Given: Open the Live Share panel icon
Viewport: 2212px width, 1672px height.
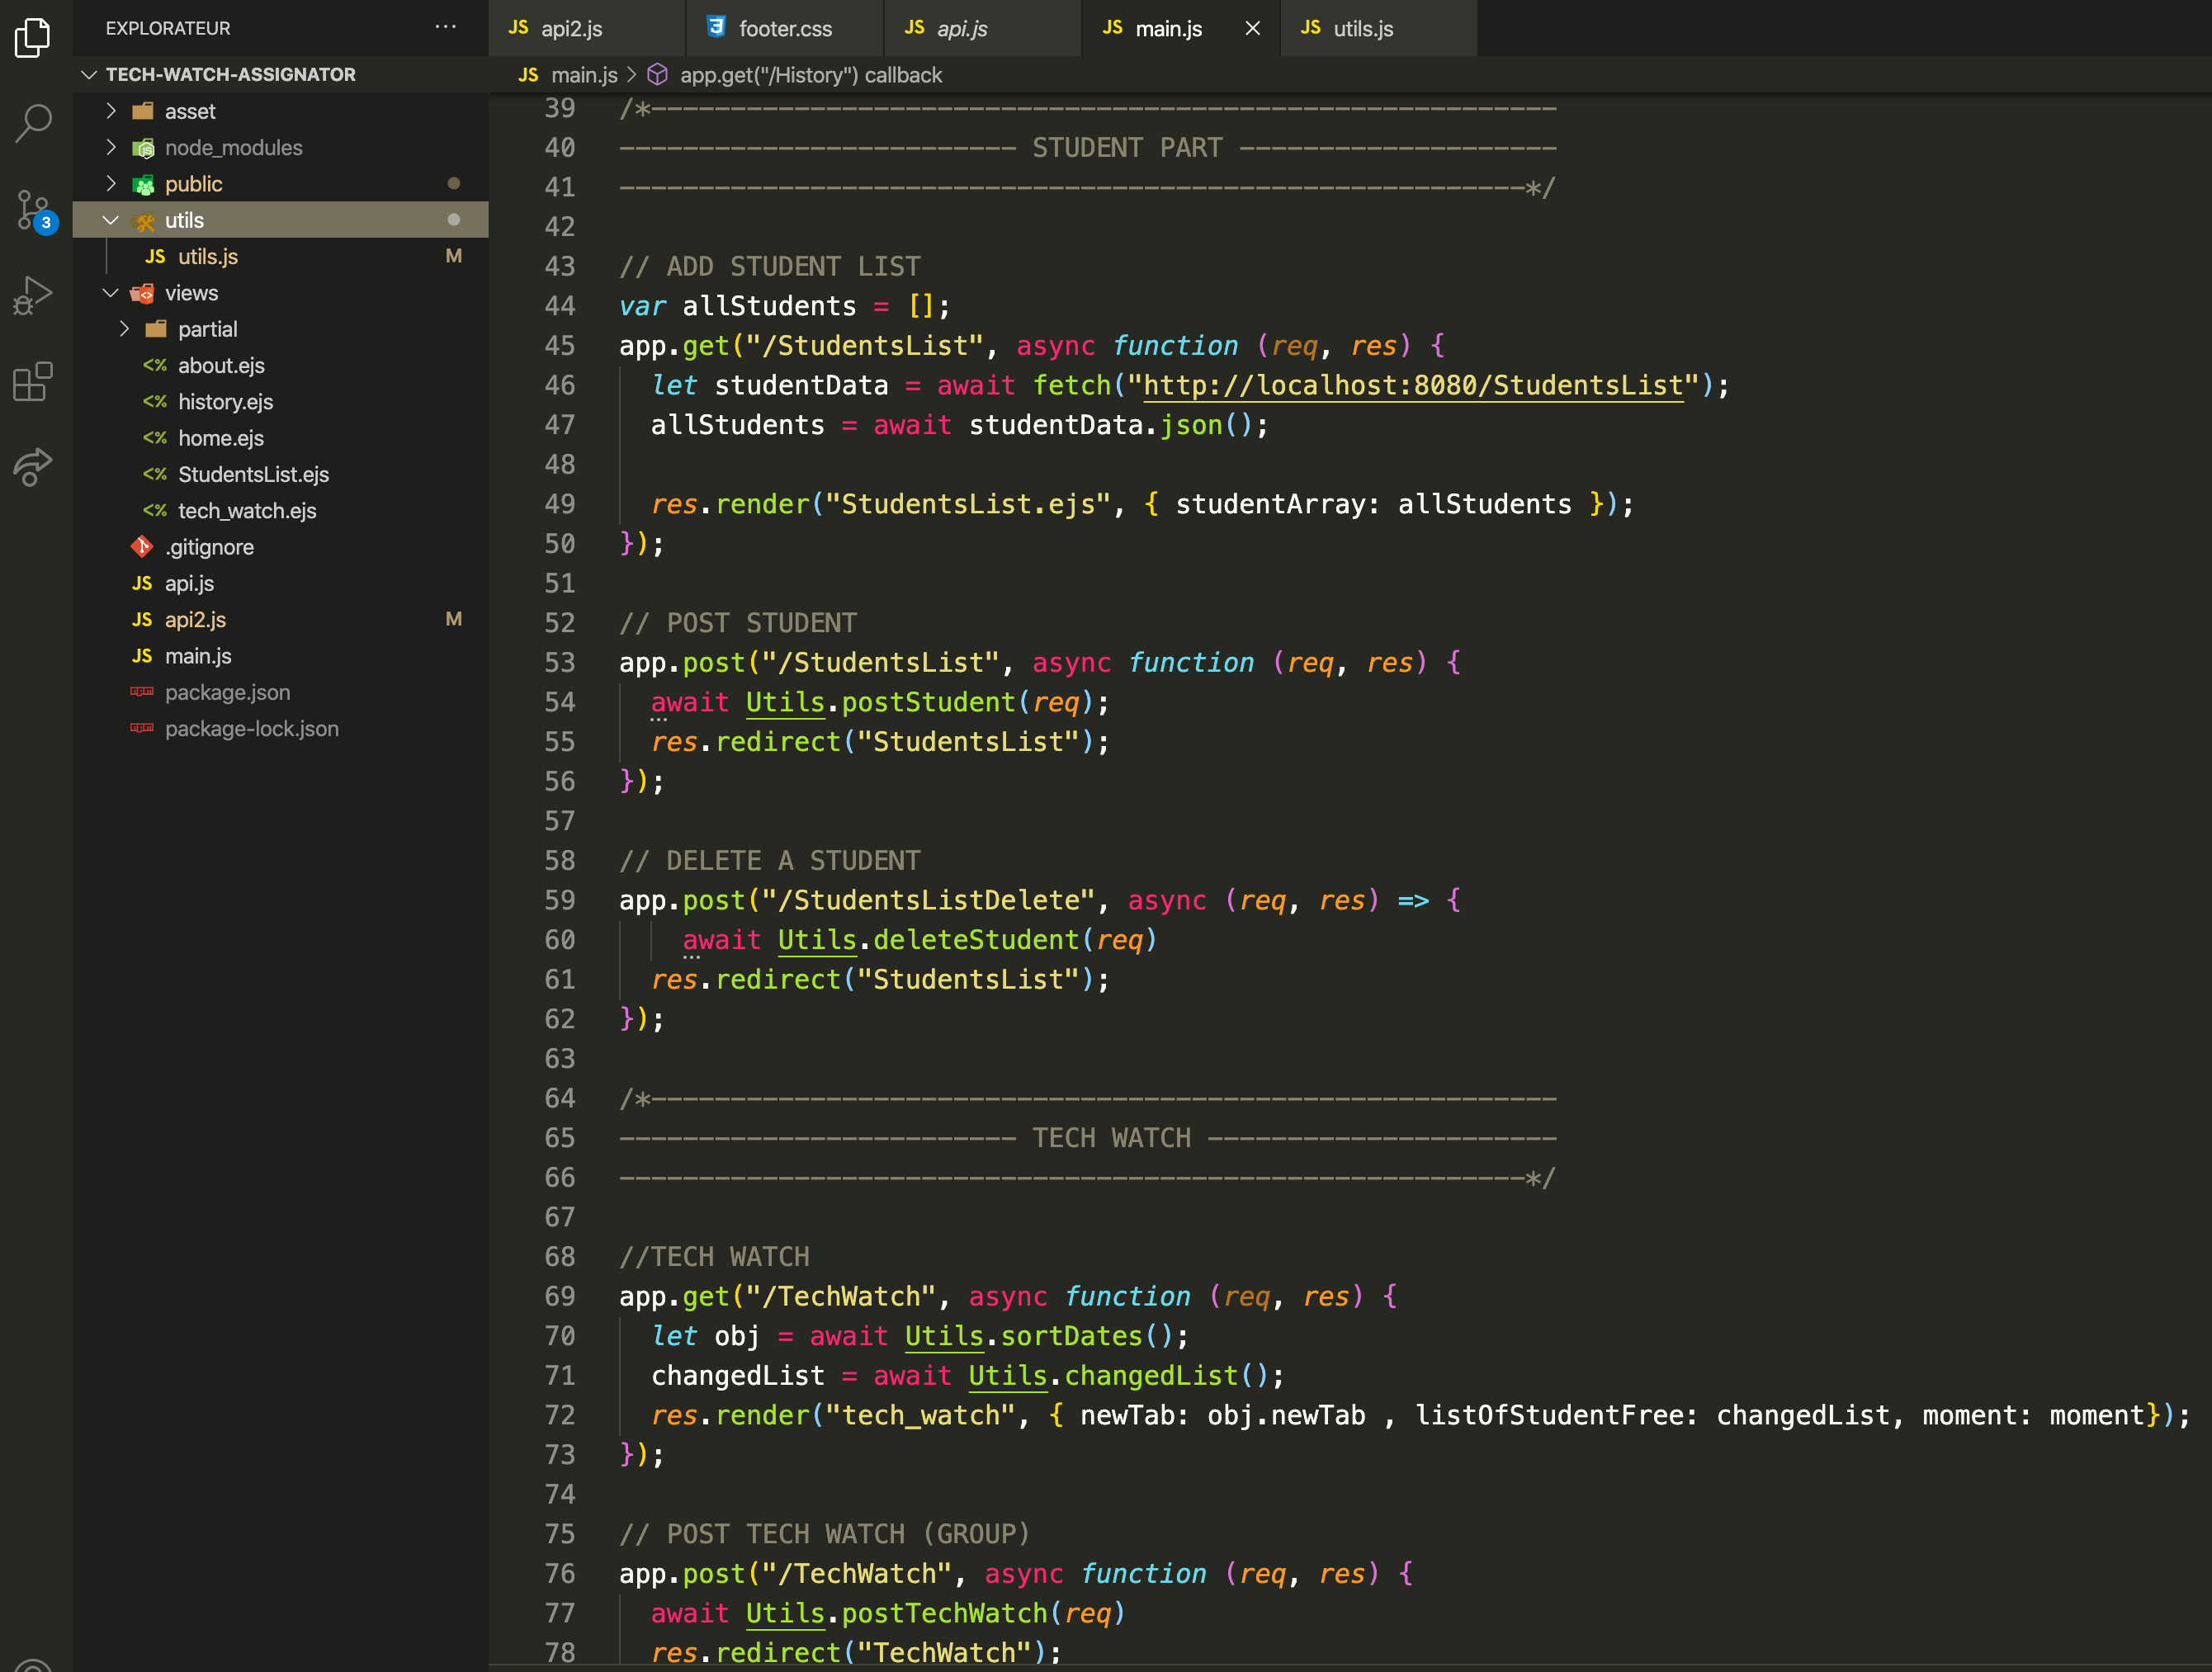Looking at the screenshot, I should point(34,467).
